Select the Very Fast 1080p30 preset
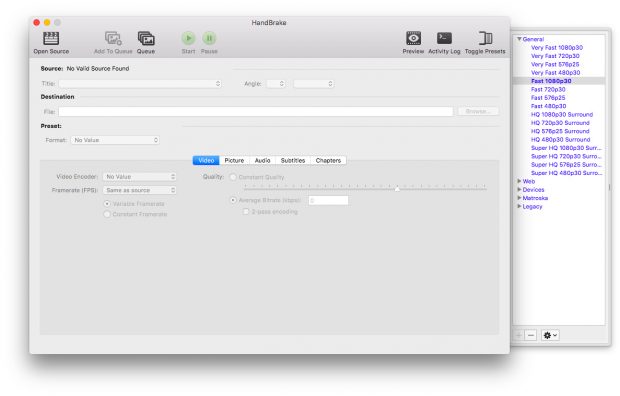The height and width of the screenshot is (396, 620). click(557, 47)
